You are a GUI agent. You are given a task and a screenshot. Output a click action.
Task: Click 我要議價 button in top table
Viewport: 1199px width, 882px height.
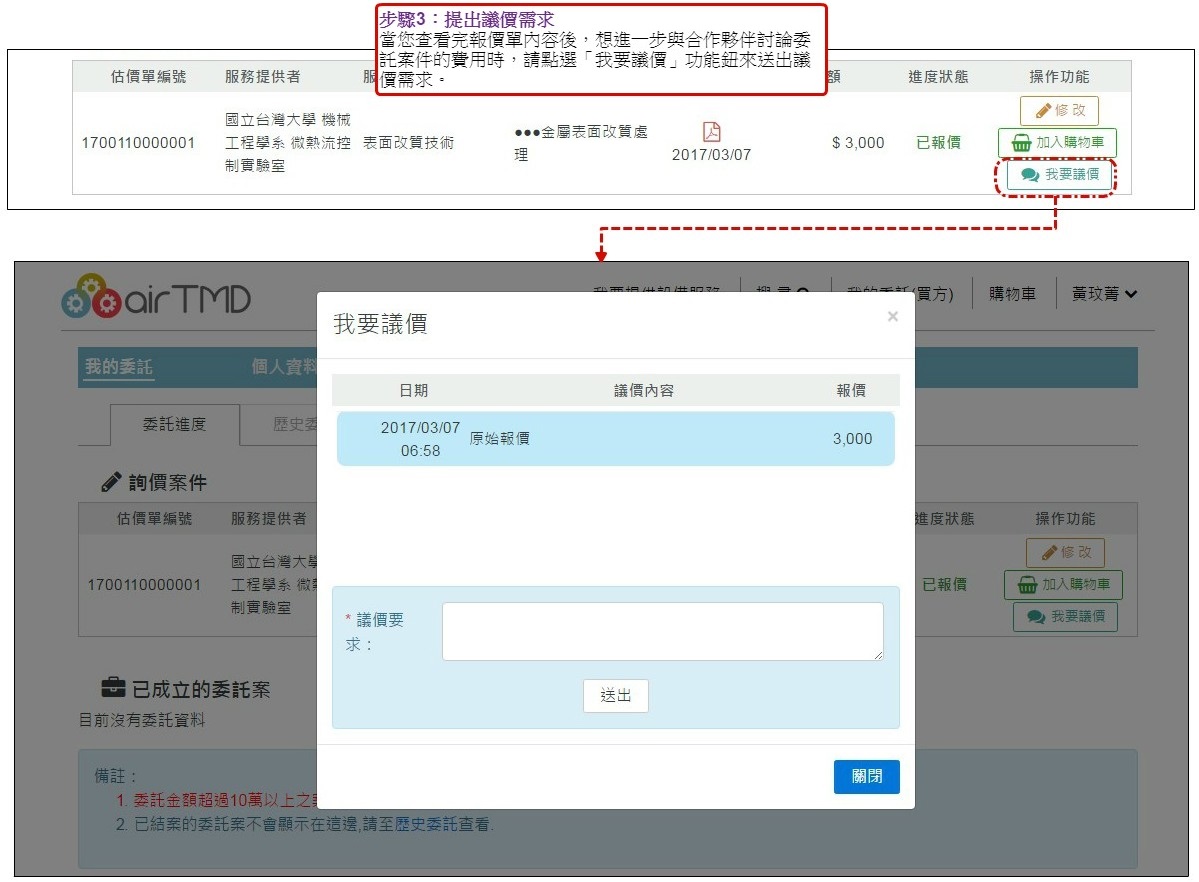point(1059,175)
